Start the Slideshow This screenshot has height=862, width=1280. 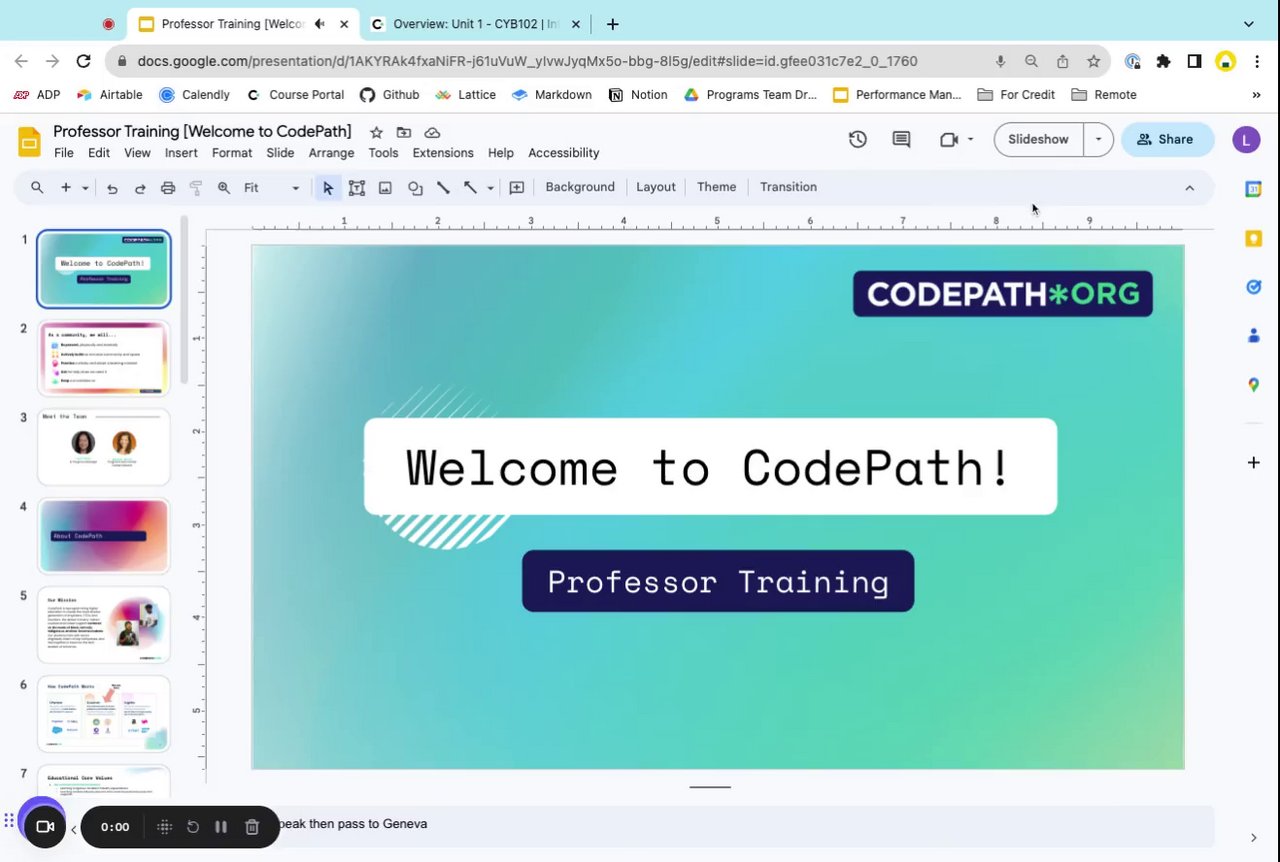(x=1038, y=140)
